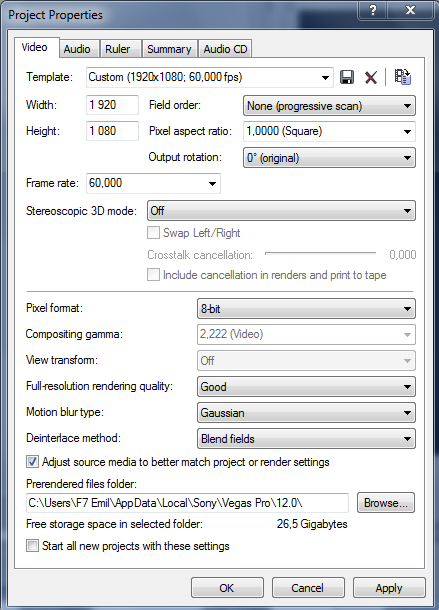Save the current template with the floppy icon

pos(347,77)
